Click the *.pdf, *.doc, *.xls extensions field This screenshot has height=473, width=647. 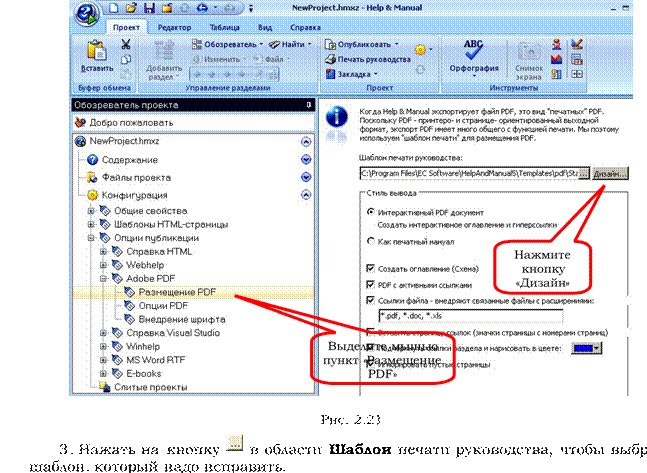pos(470,316)
